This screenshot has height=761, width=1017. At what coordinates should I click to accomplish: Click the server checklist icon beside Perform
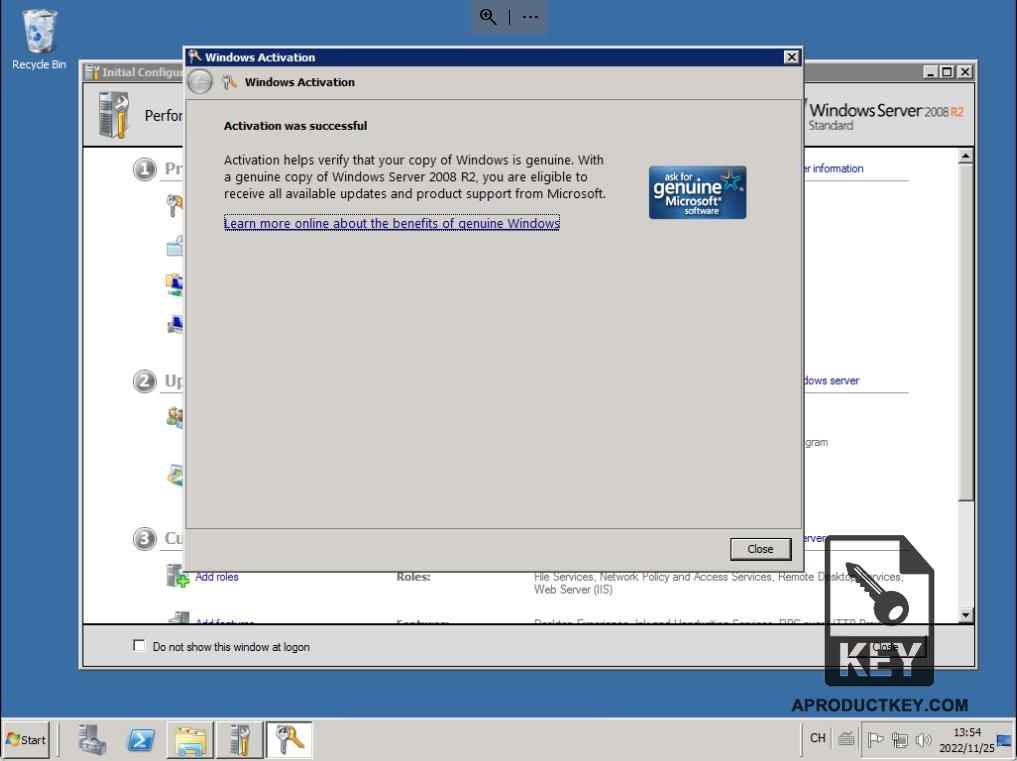click(114, 115)
